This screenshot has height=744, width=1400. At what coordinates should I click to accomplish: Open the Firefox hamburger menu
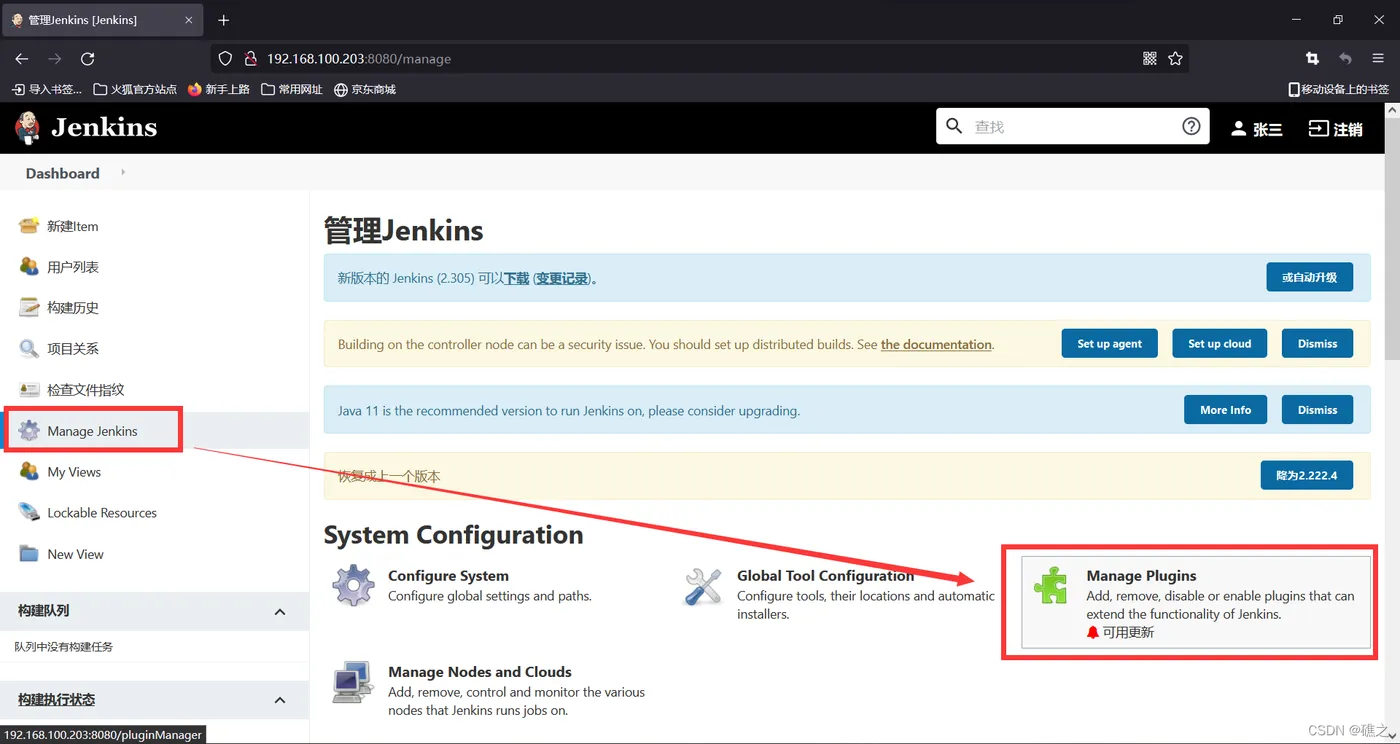tap(1378, 59)
